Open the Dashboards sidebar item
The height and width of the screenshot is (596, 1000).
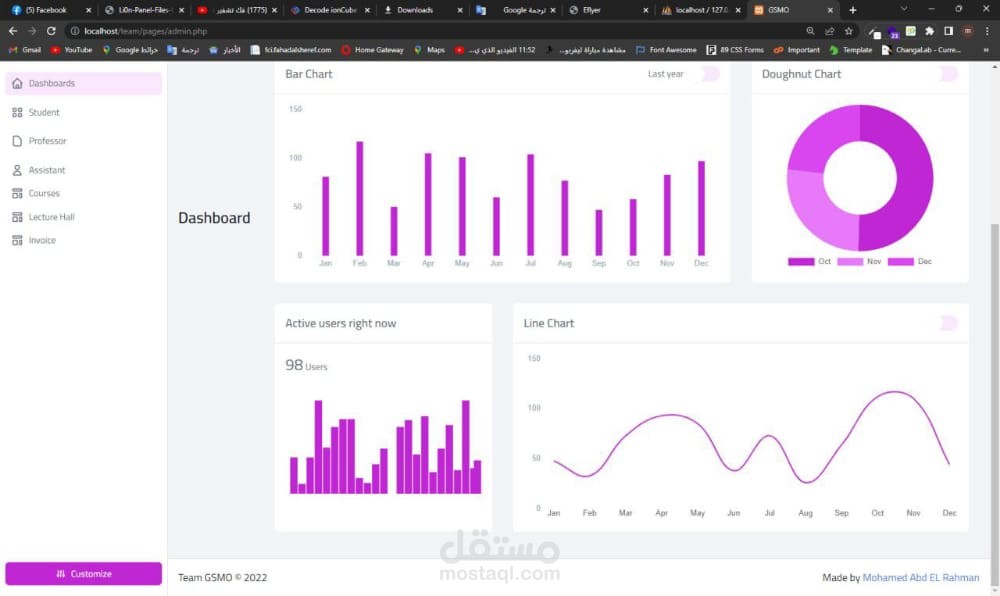tap(84, 84)
